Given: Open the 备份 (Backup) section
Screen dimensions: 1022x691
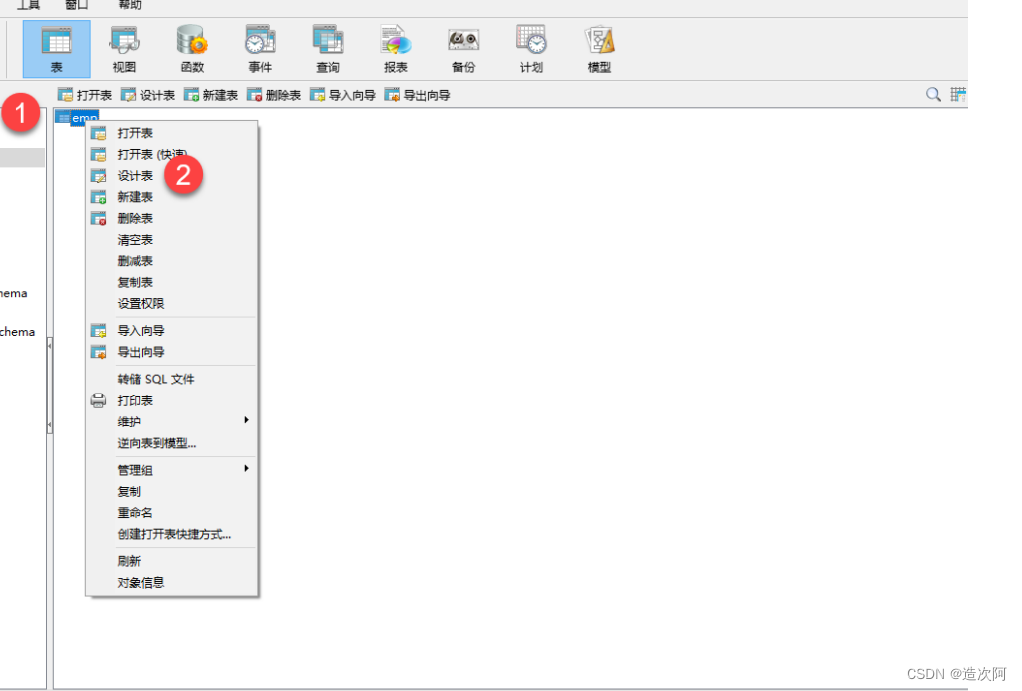Looking at the screenshot, I should (x=463, y=49).
